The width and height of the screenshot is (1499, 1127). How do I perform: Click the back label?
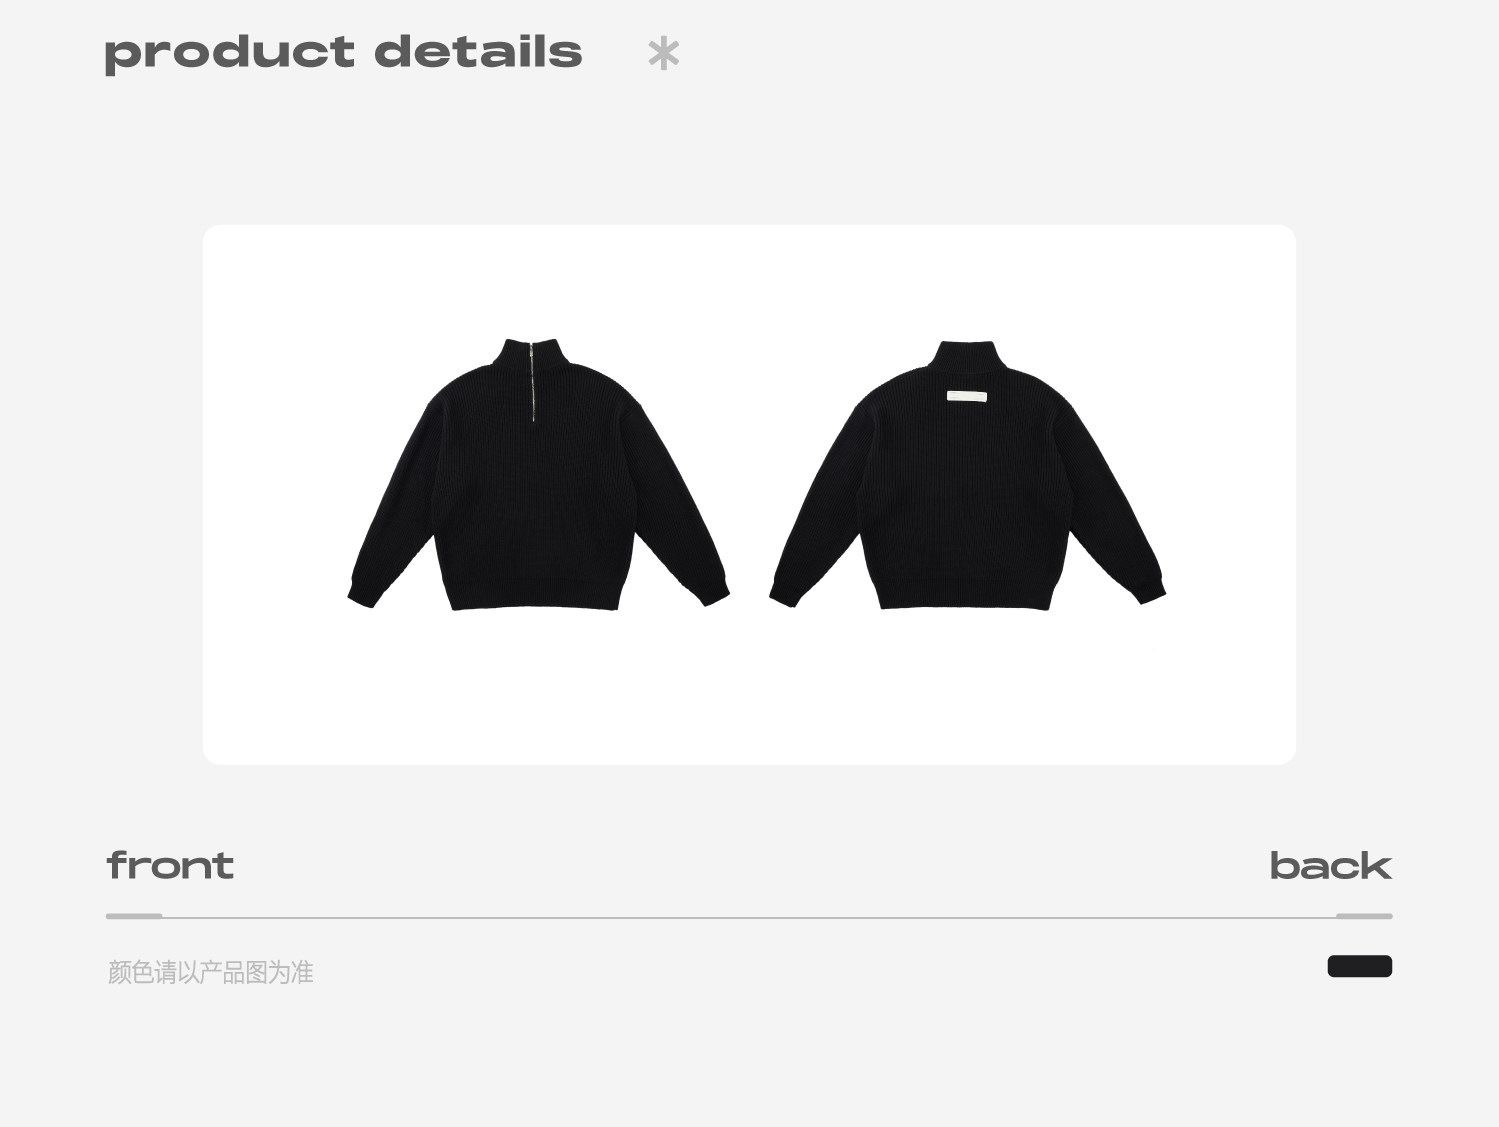pos(1330,865)
